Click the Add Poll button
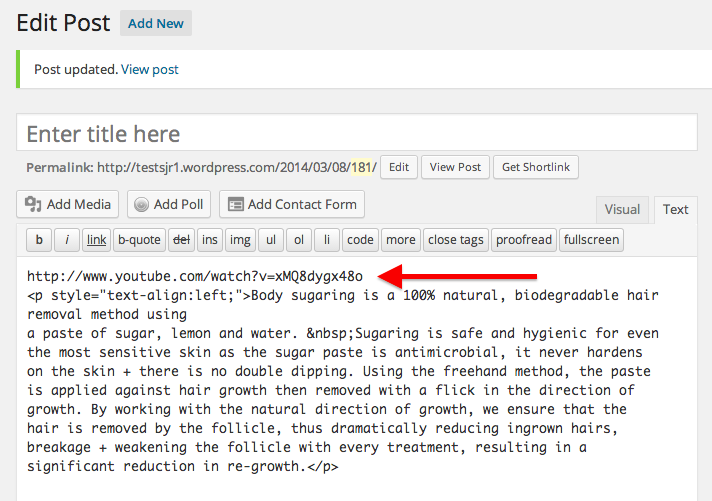712x501 pixels. click(x=168, y=204)
